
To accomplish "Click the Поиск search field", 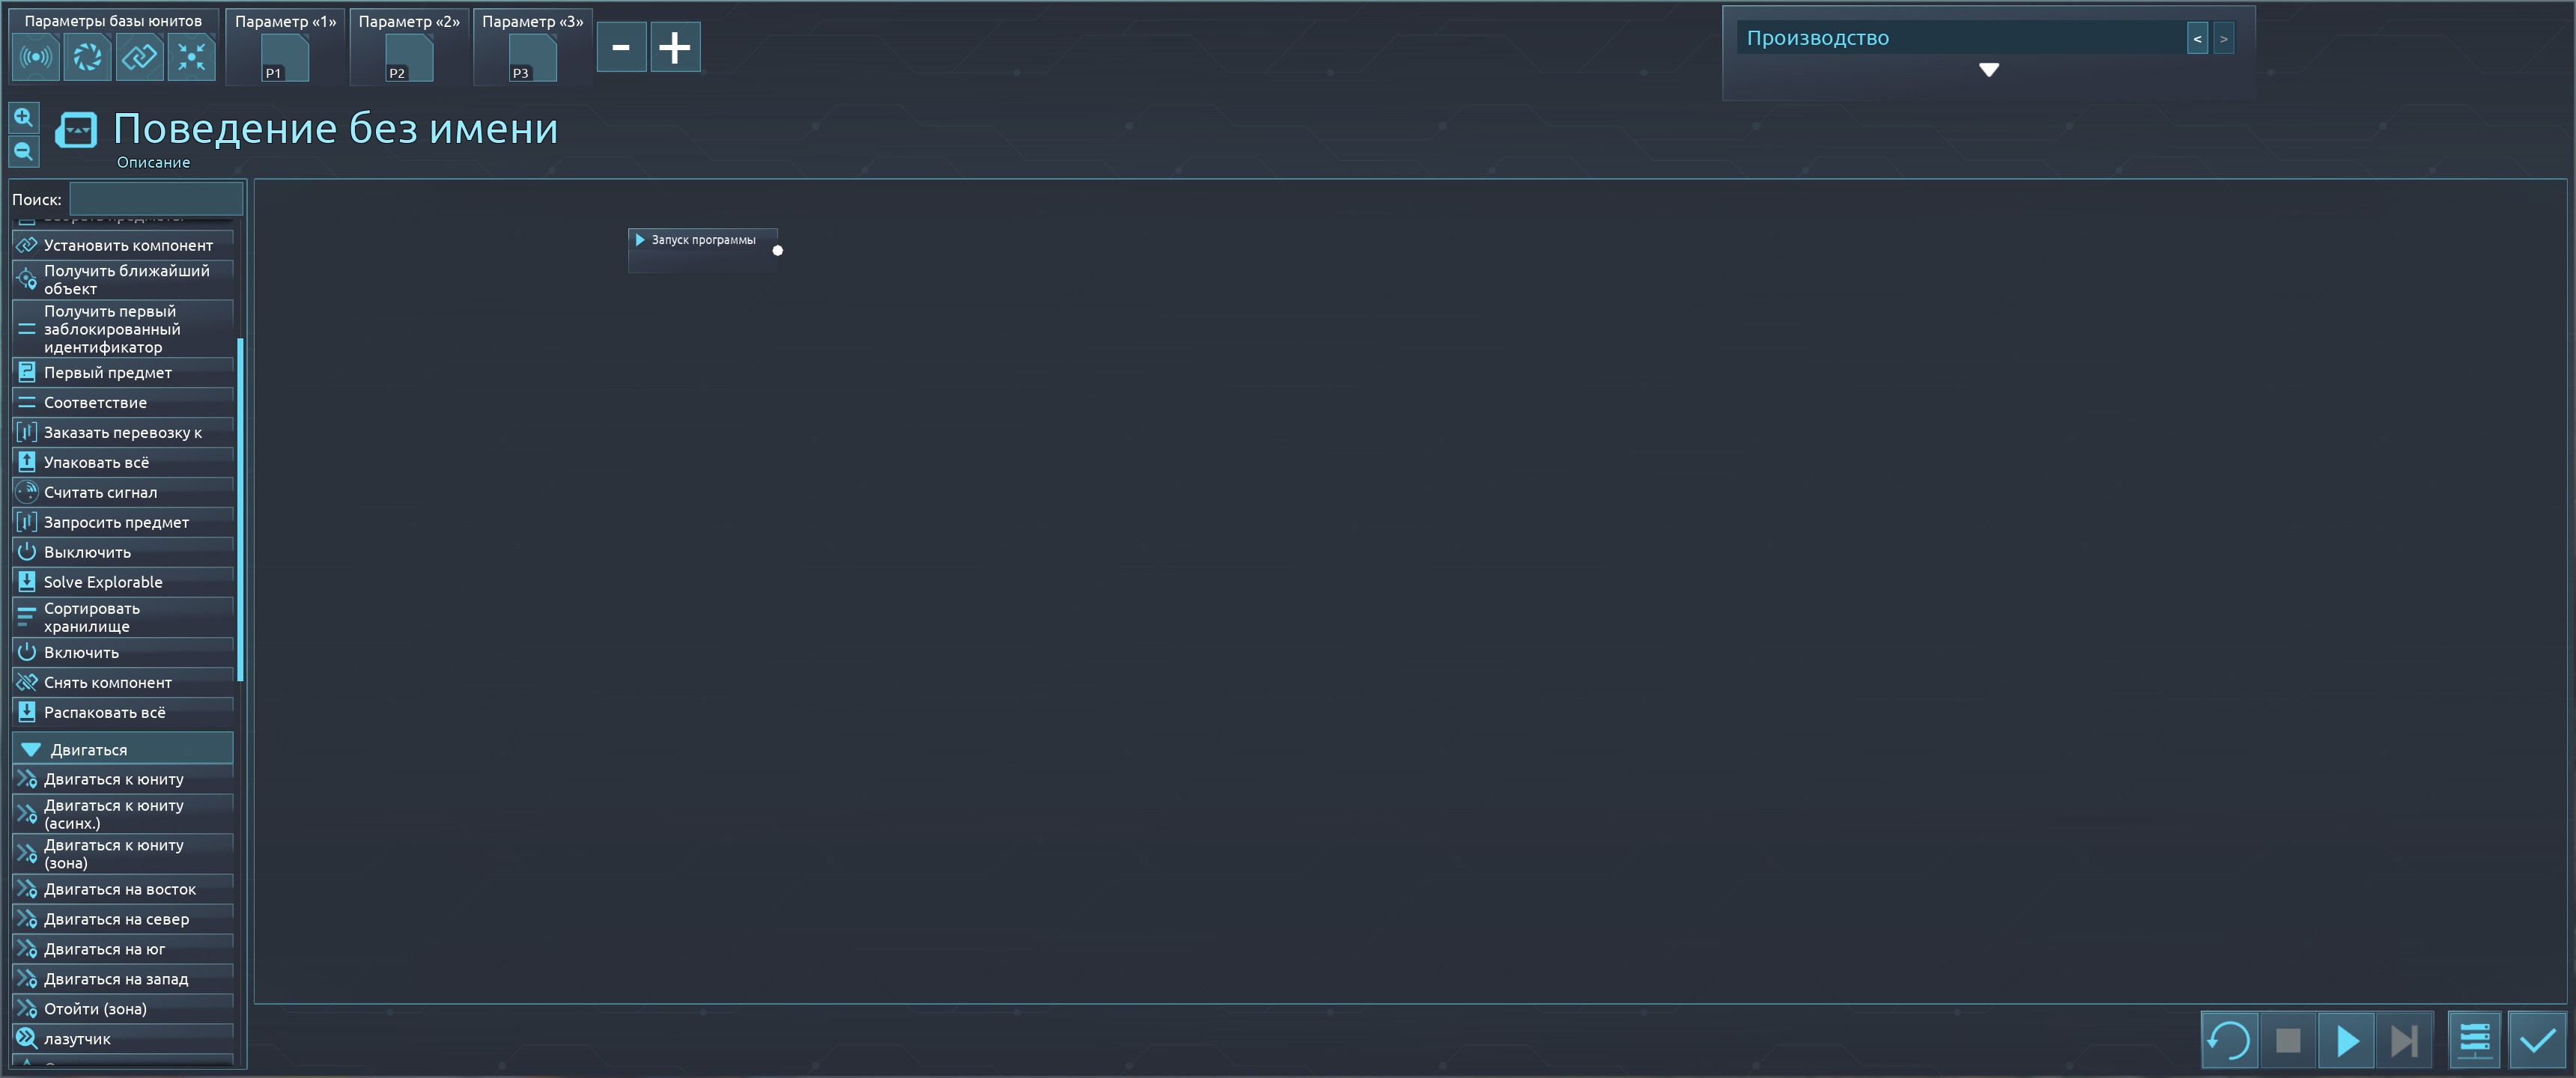I will click(156, 199).
